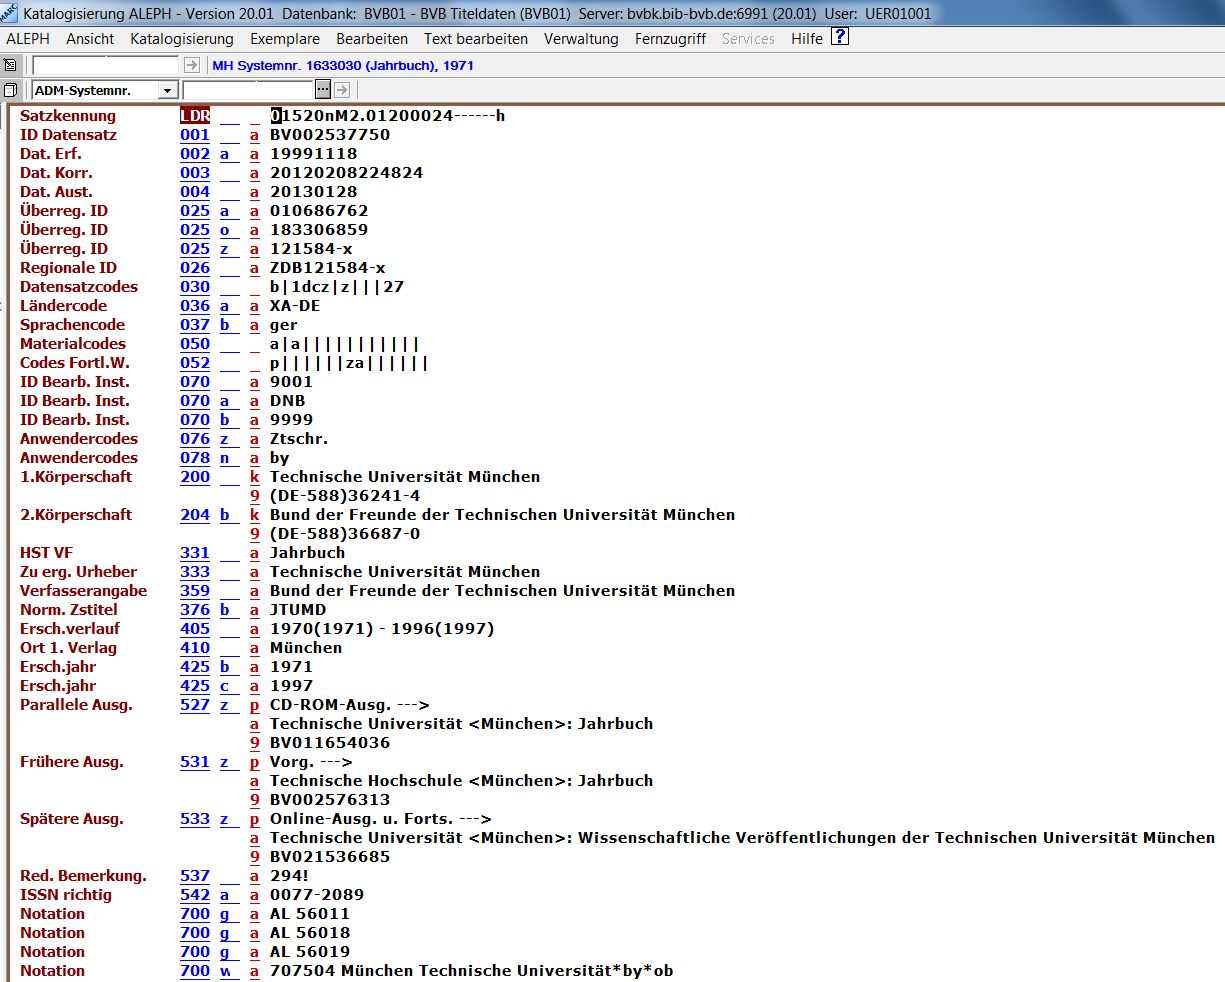Click the ellipsis browse button
Image resolution: width=1225 pixels, height=982 pixels.
(x=323, y=90)
